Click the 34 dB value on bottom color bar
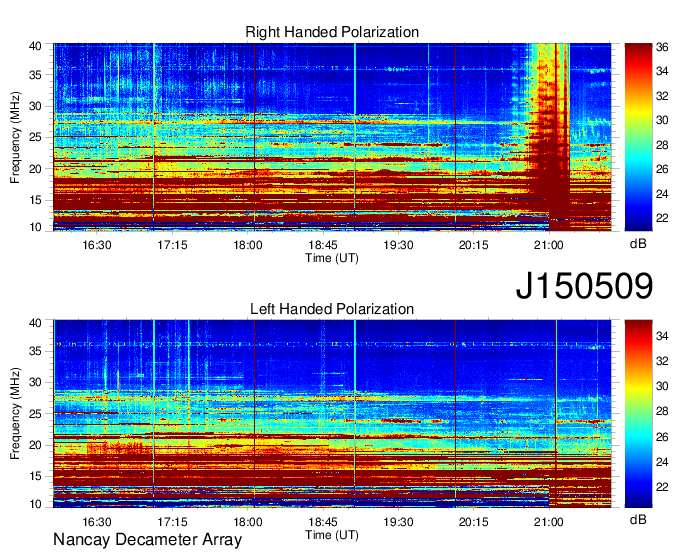Viewport: 680px width, 552px height. pos(662,336)
